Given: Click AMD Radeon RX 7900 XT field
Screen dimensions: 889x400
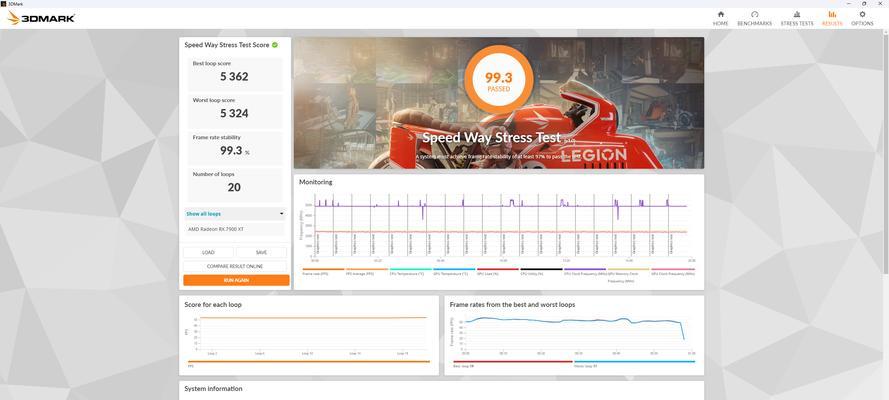Looking at the screenshot, I should [x=235, y=229].
